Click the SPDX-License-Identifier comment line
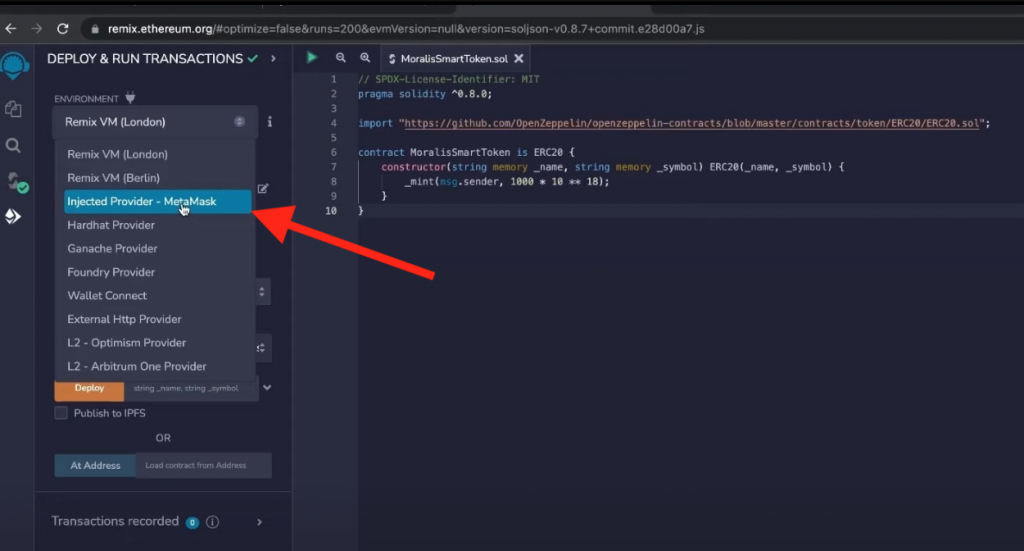Image resolution: width=1024 pixels, height=551 pixels. [x=449, y=79]
